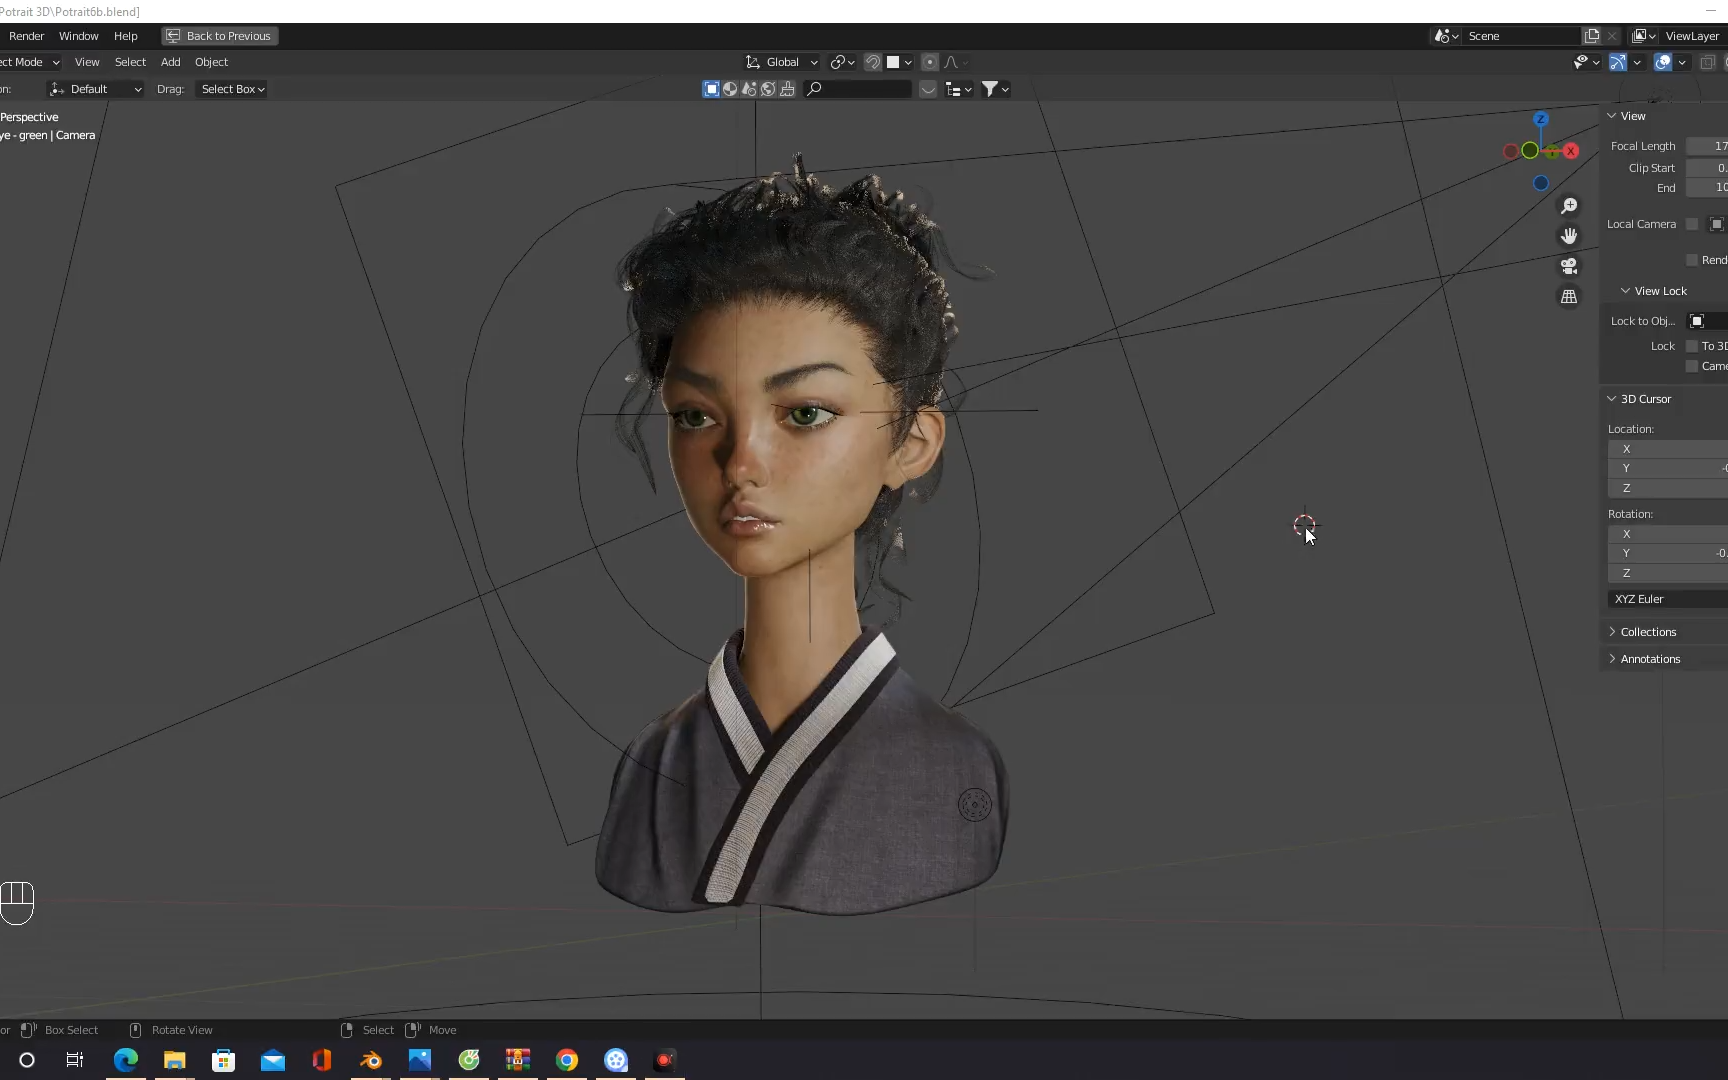Open the Render menu
The image size is (1728, 1080).
26,36
